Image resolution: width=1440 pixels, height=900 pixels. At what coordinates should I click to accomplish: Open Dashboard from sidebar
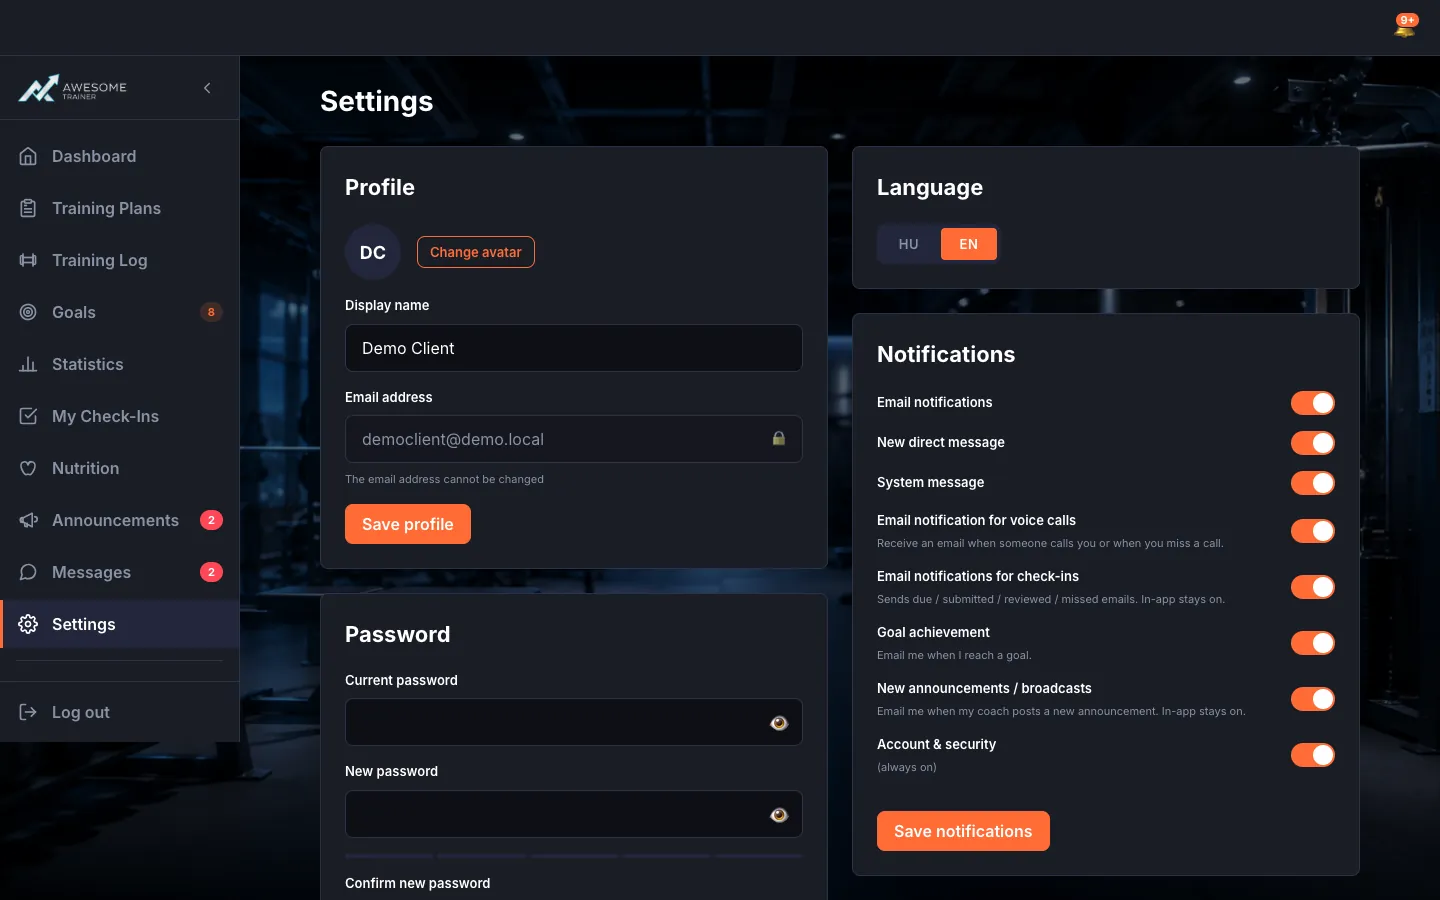coord(120,156)
